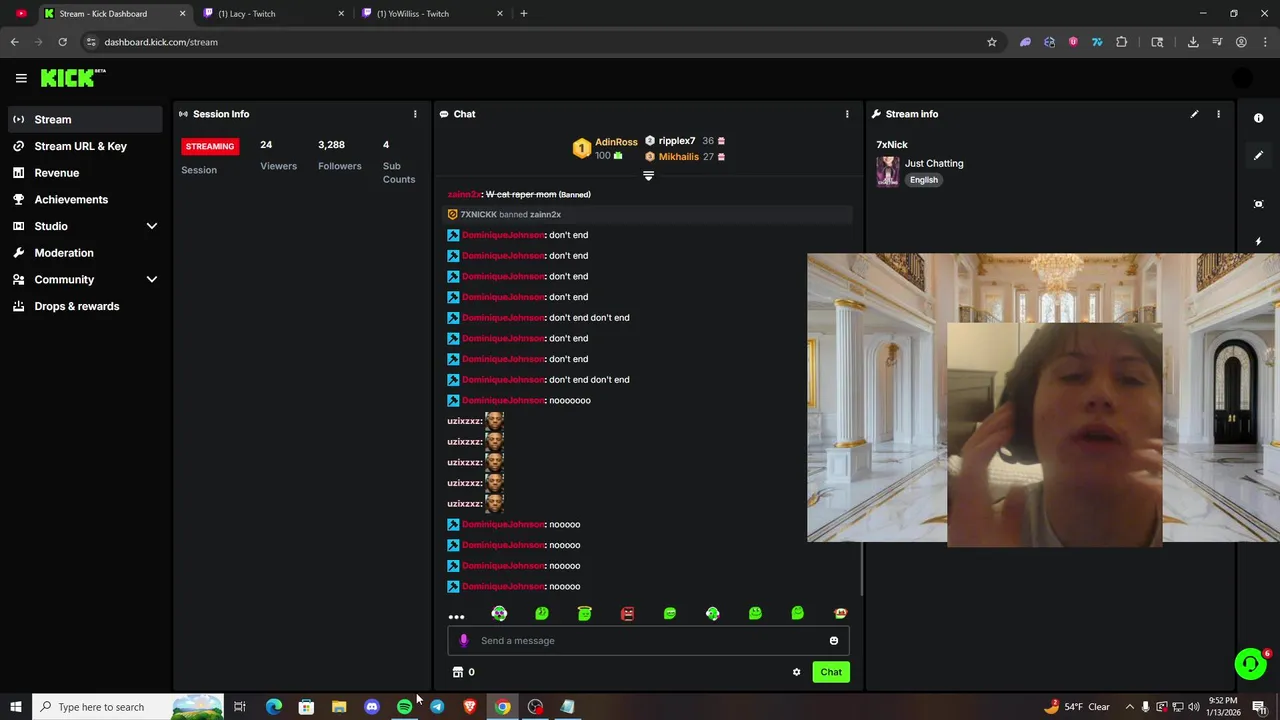Viewport: 1280px width, 720px height.
Task: Open the Achievements page
Action: 85,199
